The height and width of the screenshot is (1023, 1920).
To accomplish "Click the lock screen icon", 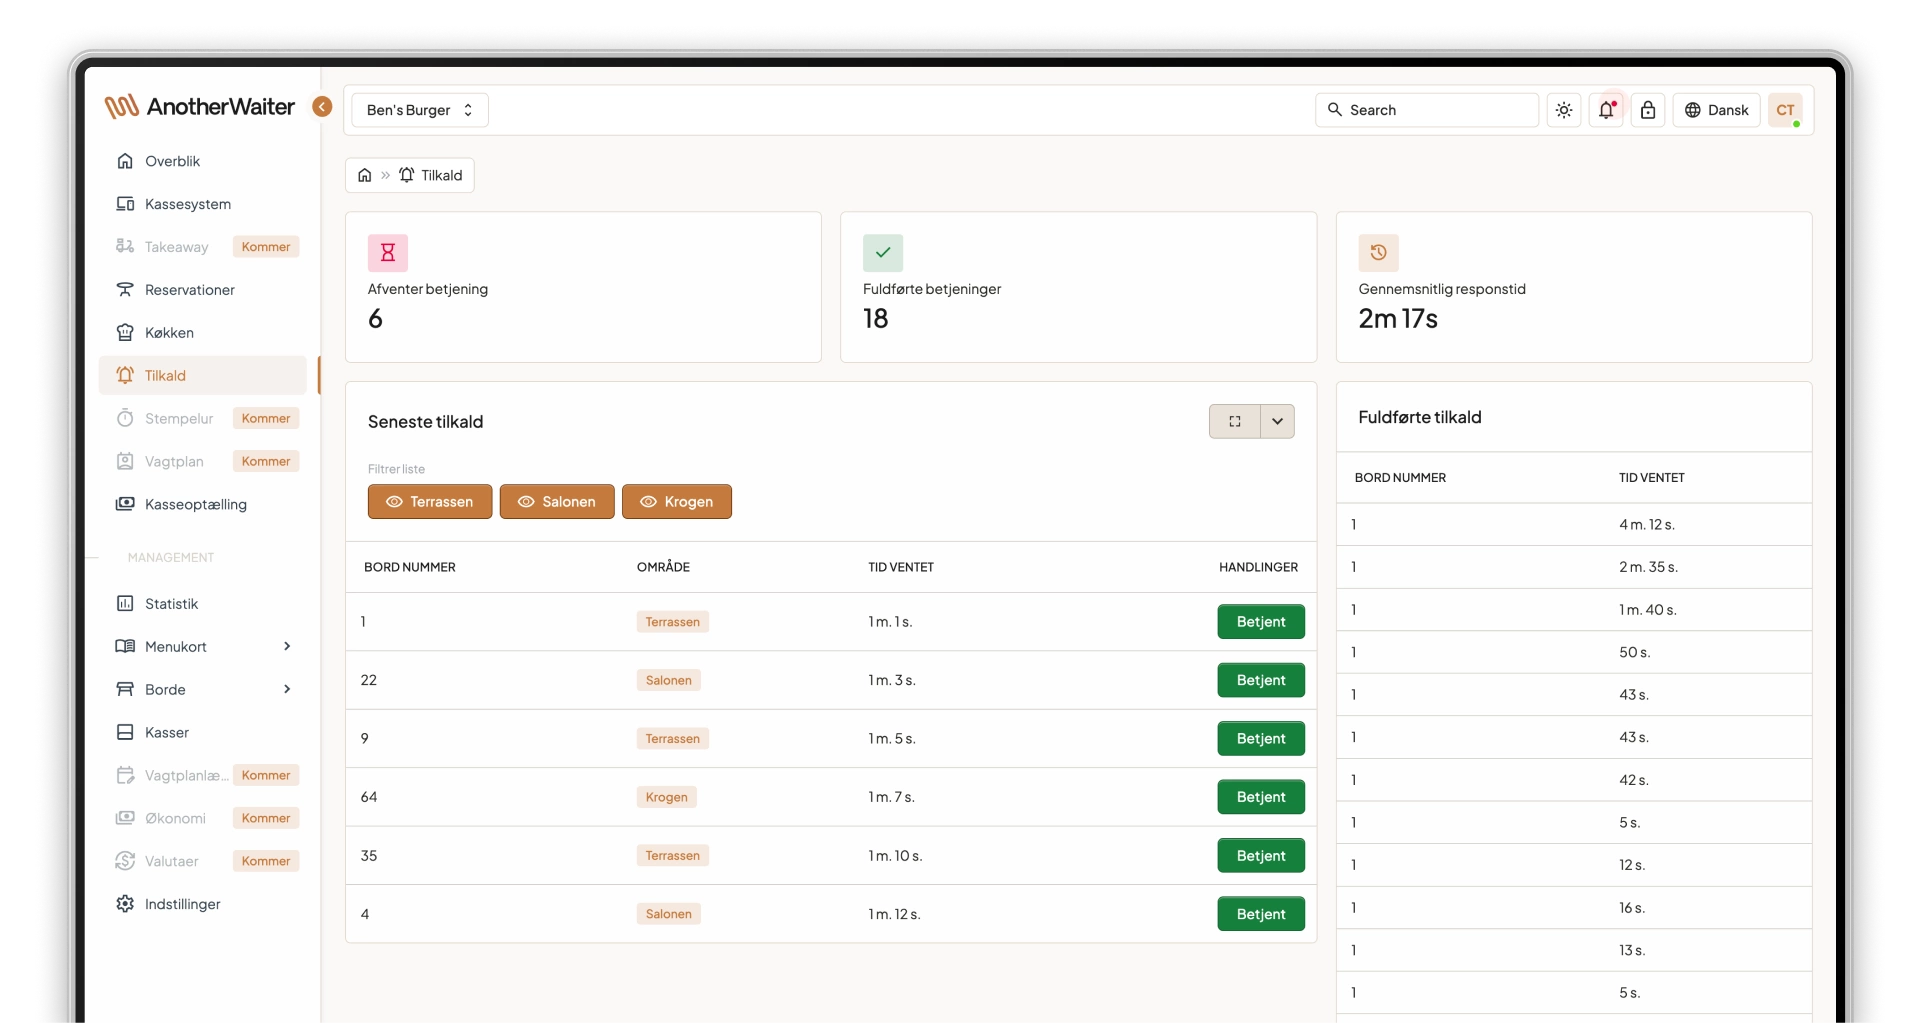I will (1648, 110).
